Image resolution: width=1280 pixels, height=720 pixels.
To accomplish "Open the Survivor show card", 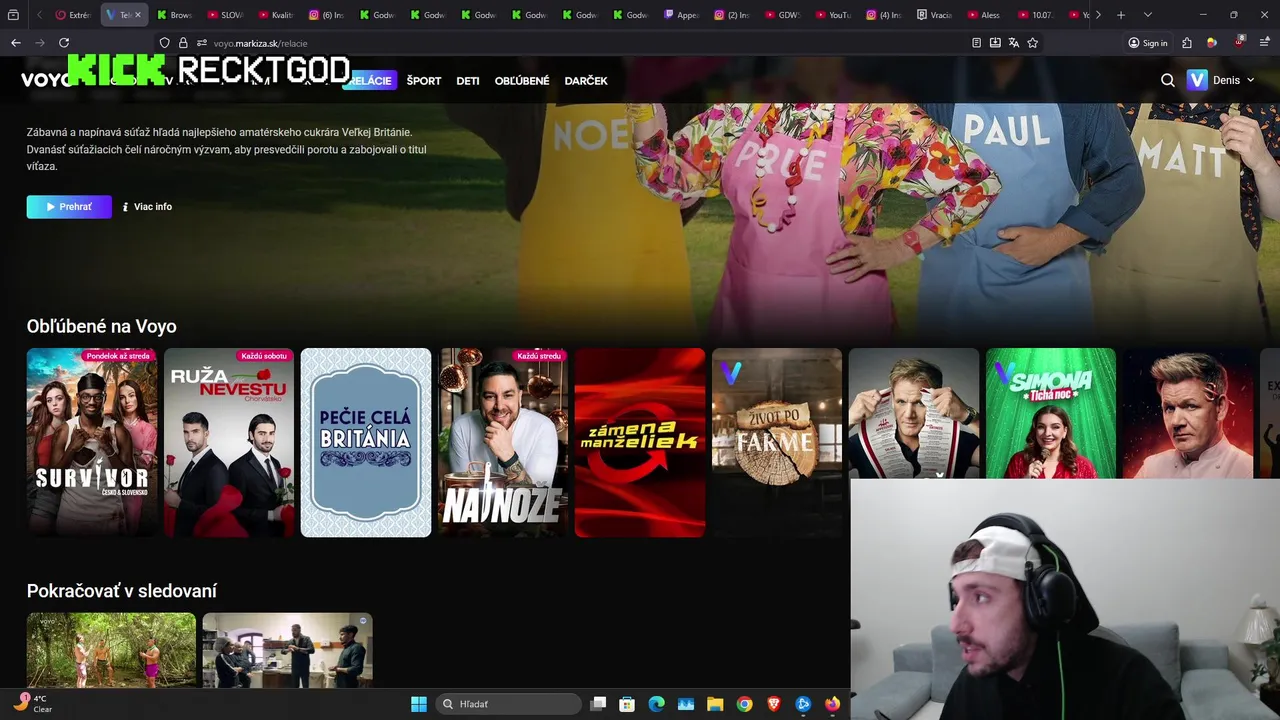I will (x=92, y=442).
